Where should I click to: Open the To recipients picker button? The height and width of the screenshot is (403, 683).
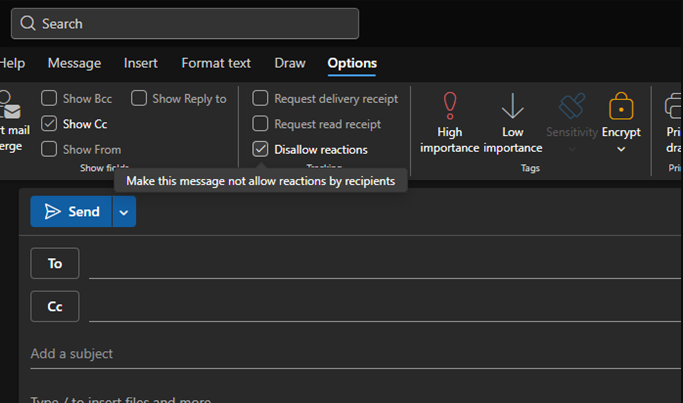[x=55, y=263]
